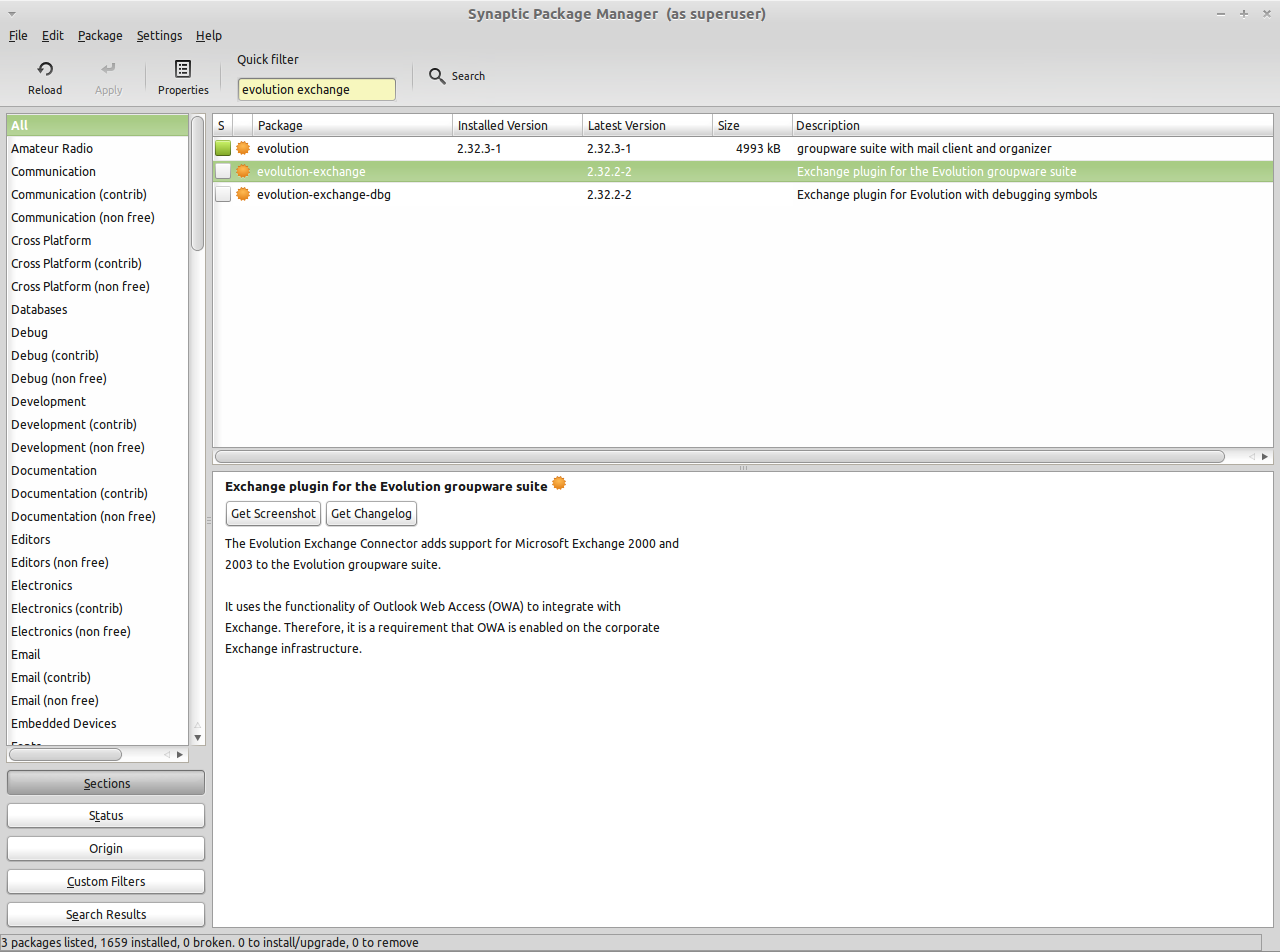This screenshot has height=952, width=1280.
Task: Open package Properties from the toolbar
Action: [183, 69]
